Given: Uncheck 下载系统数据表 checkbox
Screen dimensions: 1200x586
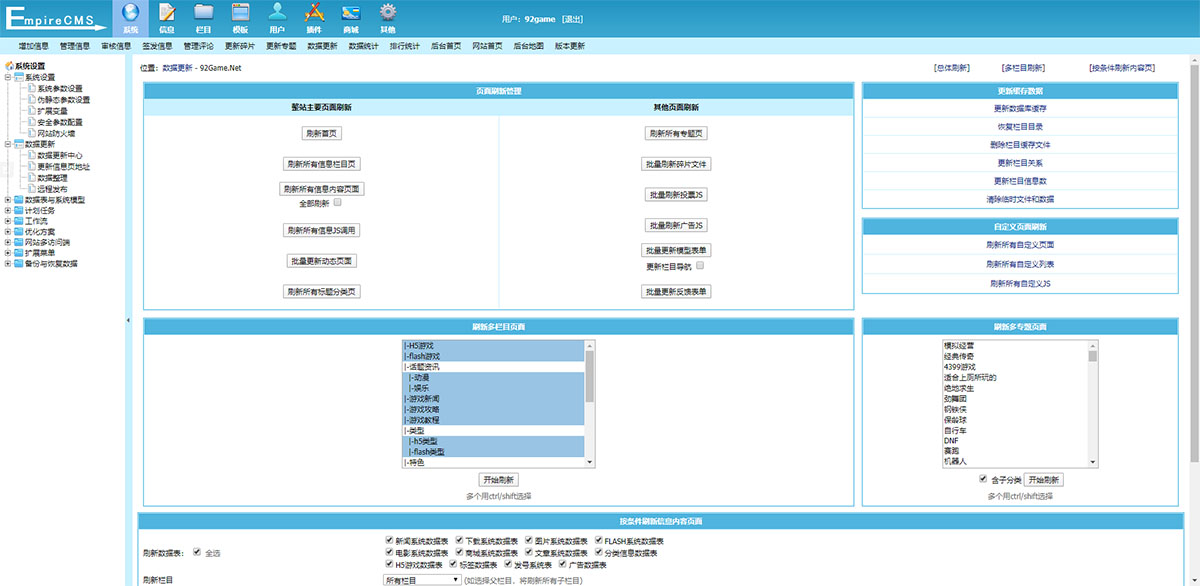Looking at the screenshot, I should pos(459,540).
